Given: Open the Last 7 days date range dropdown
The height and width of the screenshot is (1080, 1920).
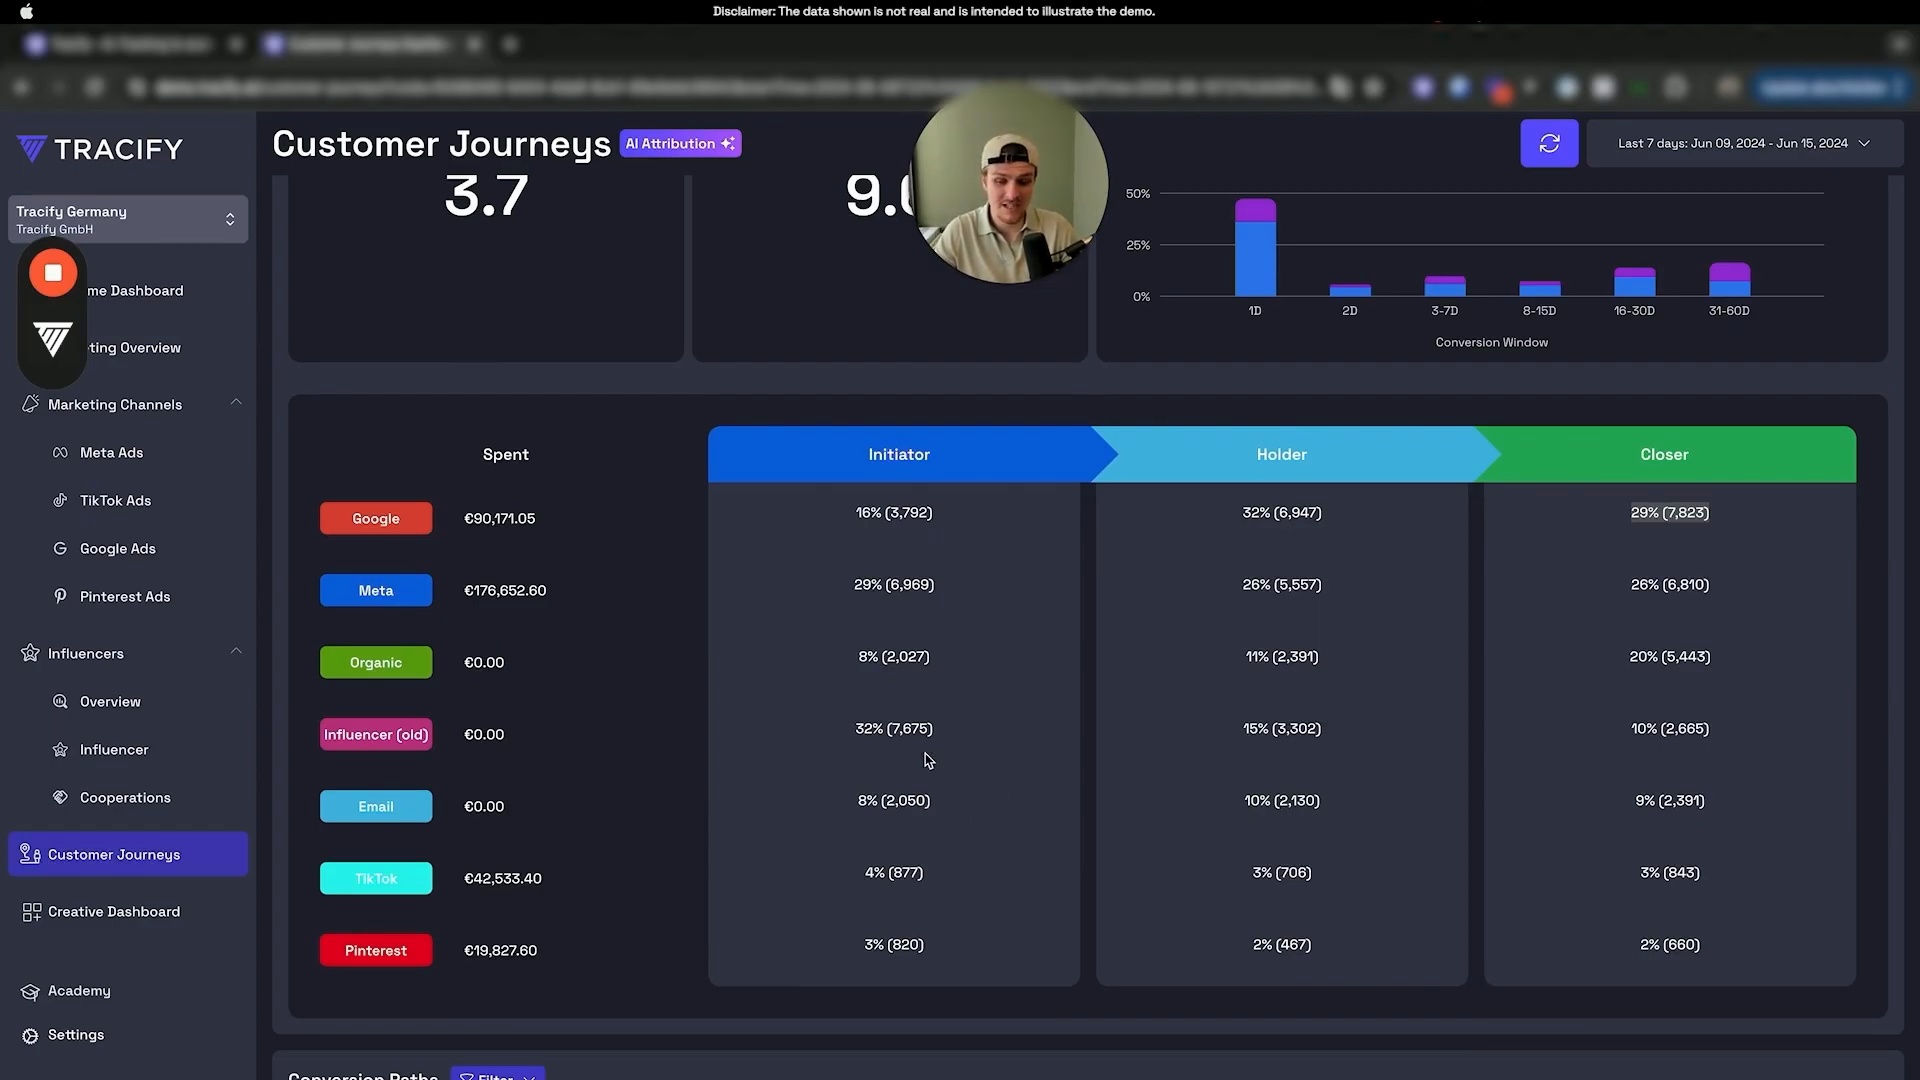Looking at the screenshot, I should click(1742, 143).
